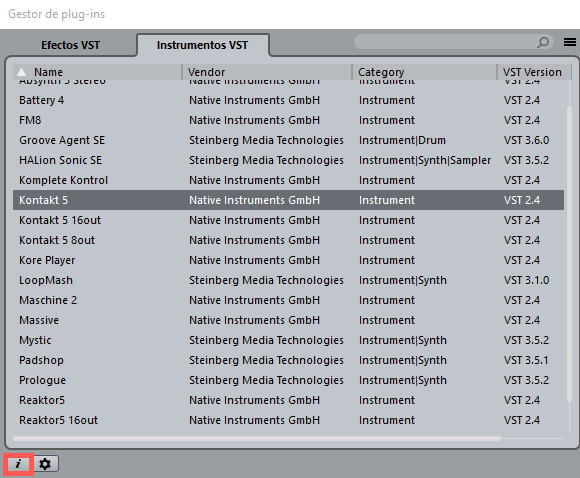Select the Reaktor5 plug-in name
Viewport: 580px width, 478px height.
(x=42, y=400)
